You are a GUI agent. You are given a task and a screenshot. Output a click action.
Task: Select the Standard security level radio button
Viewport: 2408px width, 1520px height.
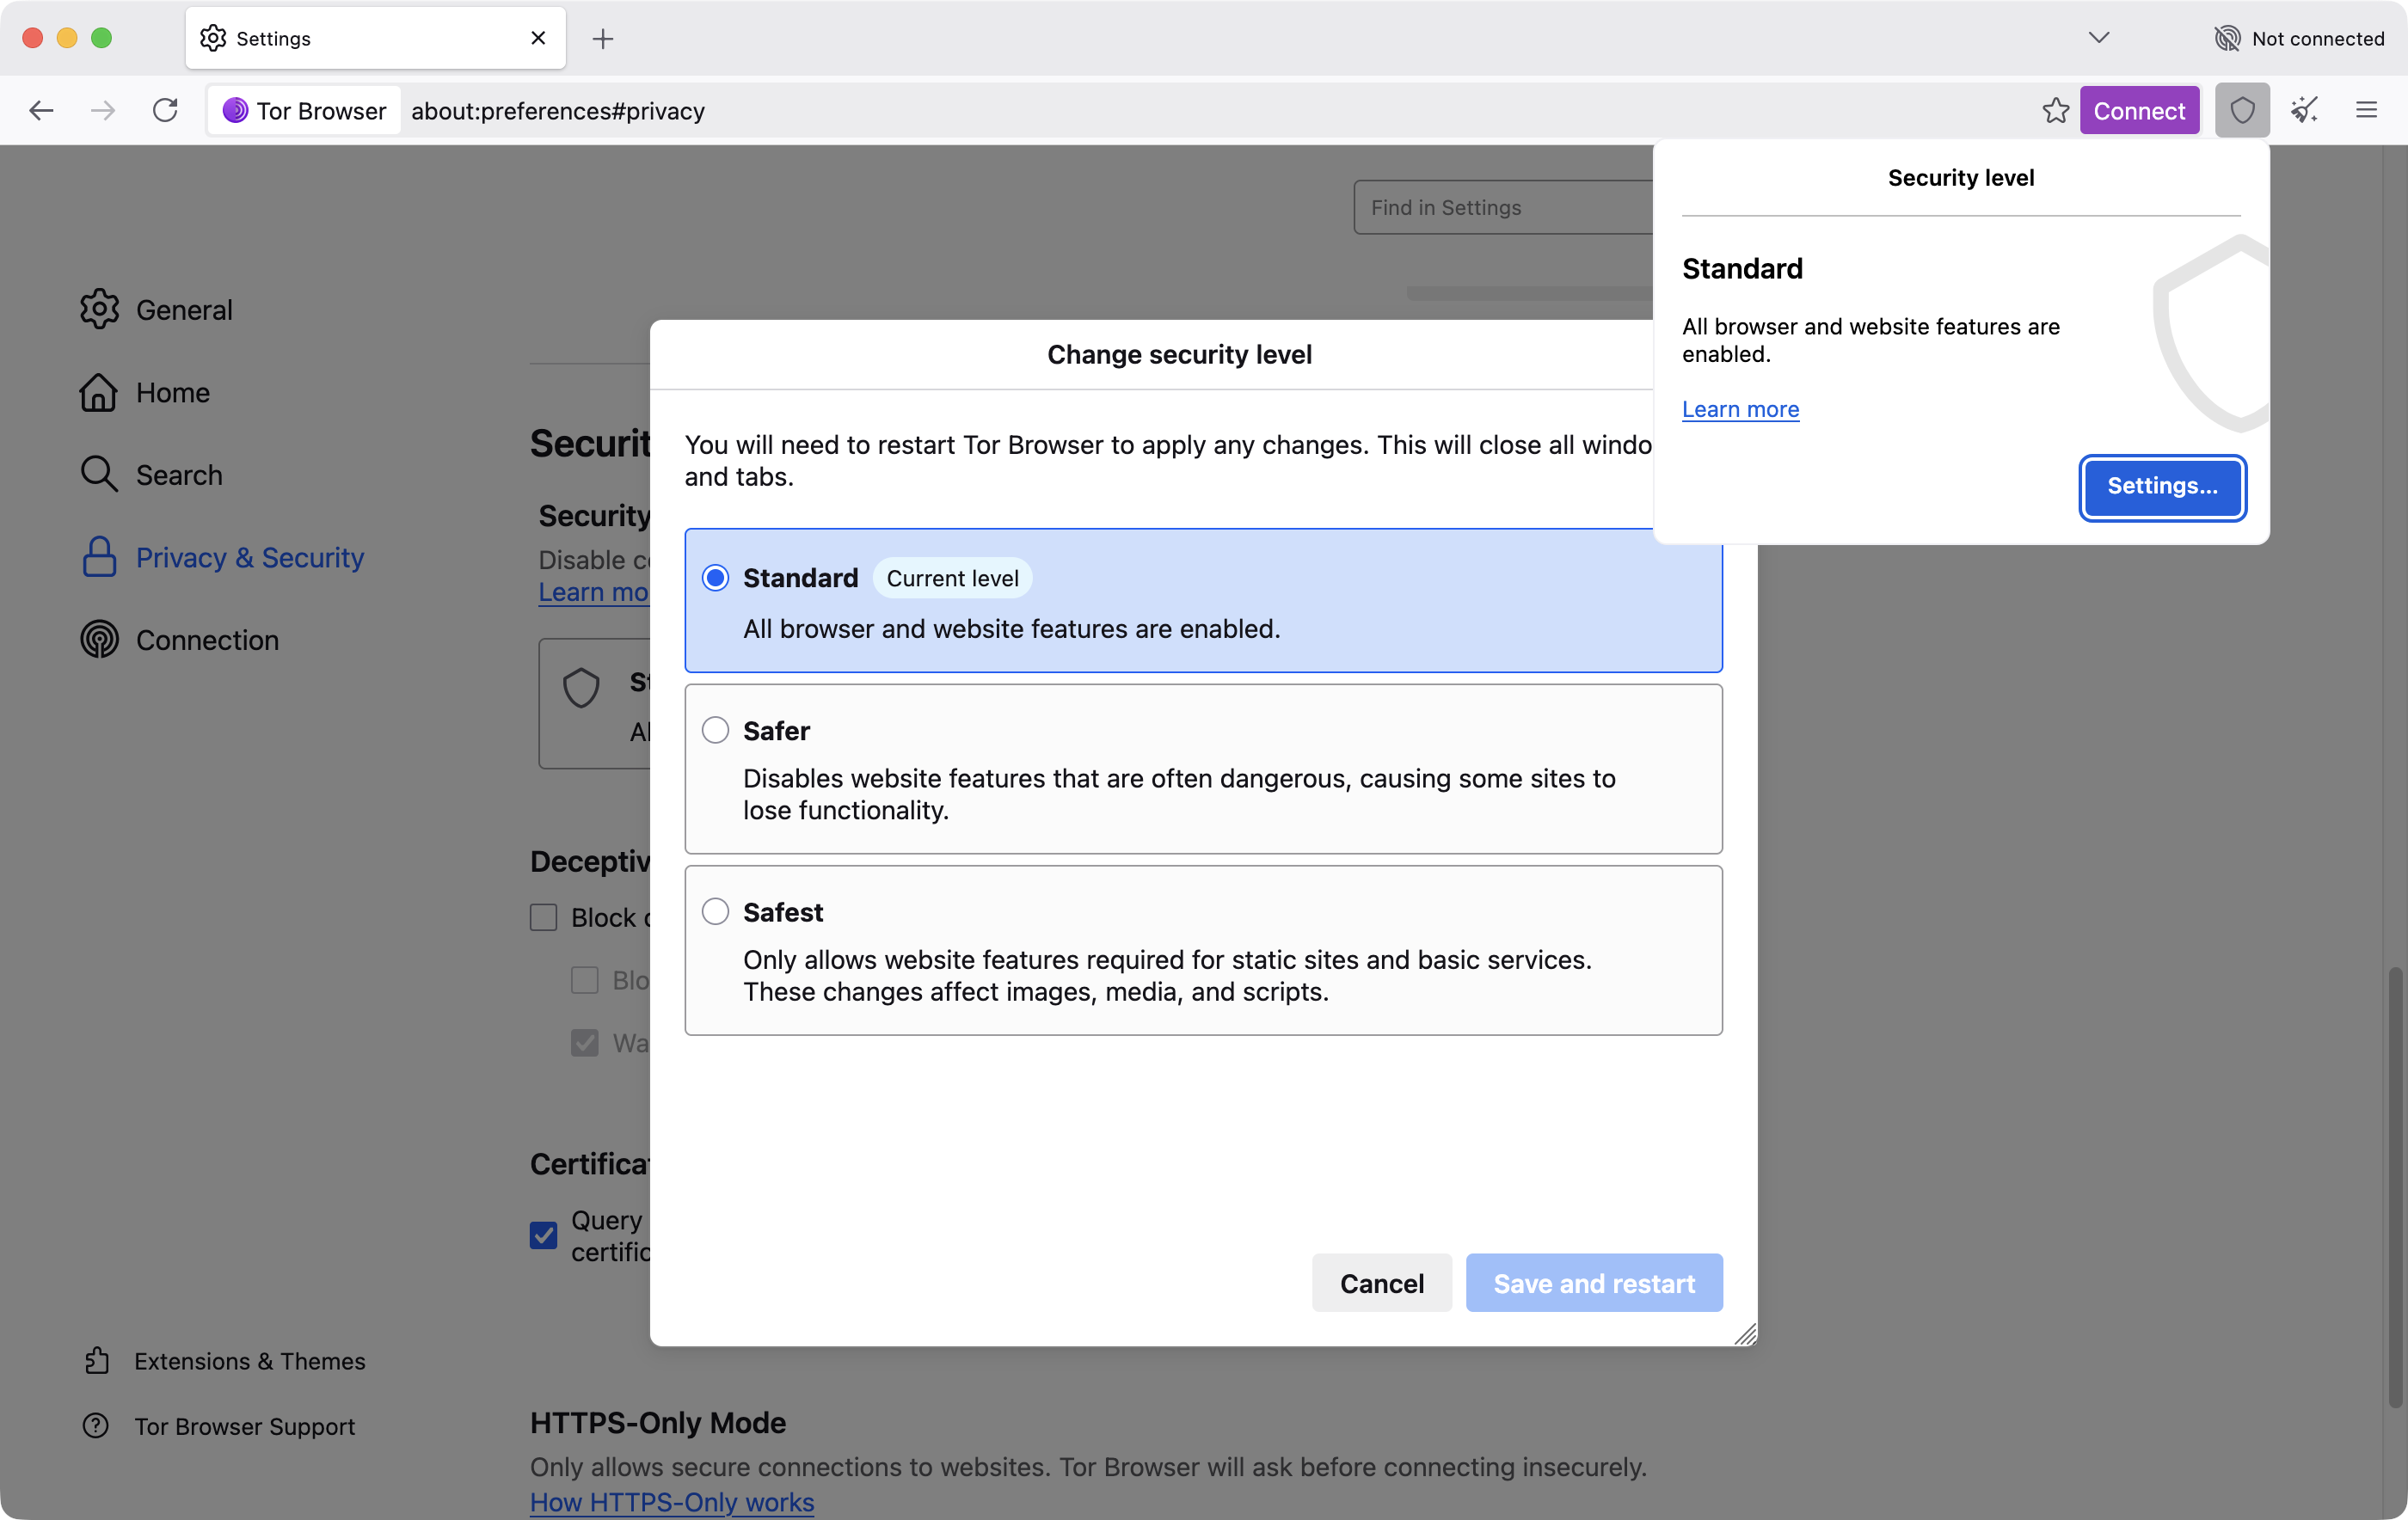(x=715, y=578)
